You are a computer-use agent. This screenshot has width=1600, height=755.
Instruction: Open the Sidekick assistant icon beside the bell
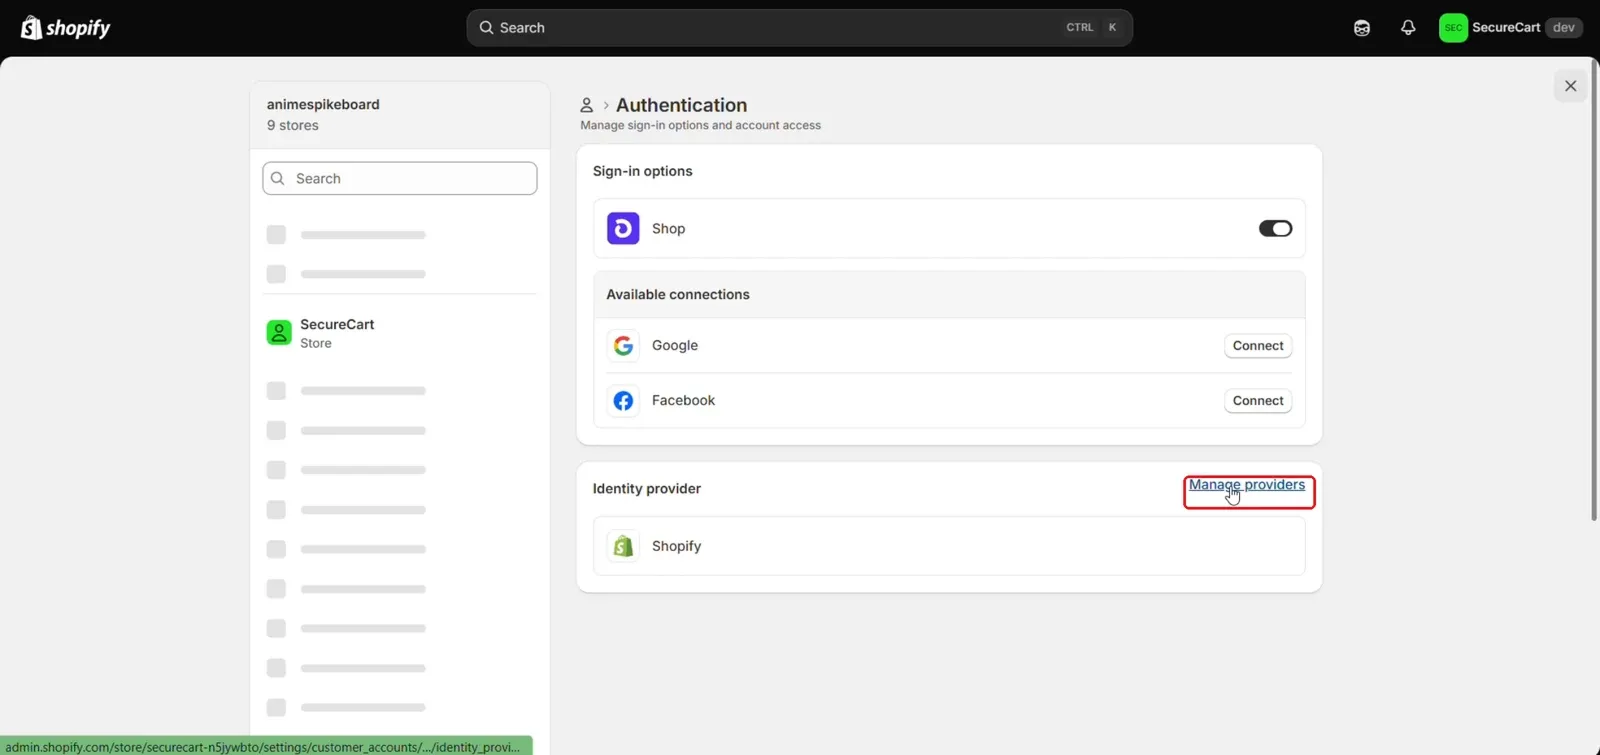coord(1362,28)
